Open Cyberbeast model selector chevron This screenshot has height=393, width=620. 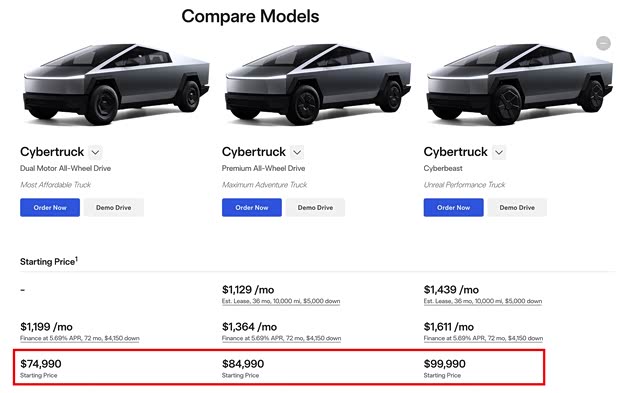click(499, 152)
